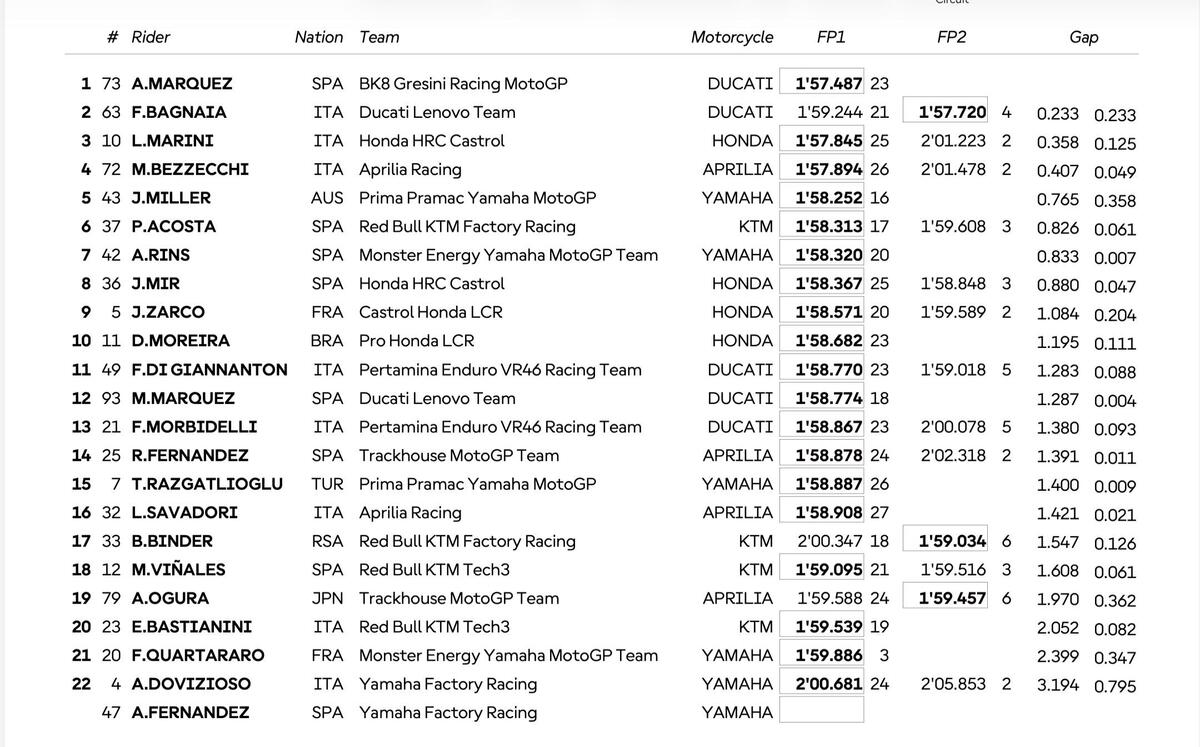The image size is (1200, 747).
Task: Click Red Bull KTM Tech3 for M.VIÑALES
Action: pos(434,570)
